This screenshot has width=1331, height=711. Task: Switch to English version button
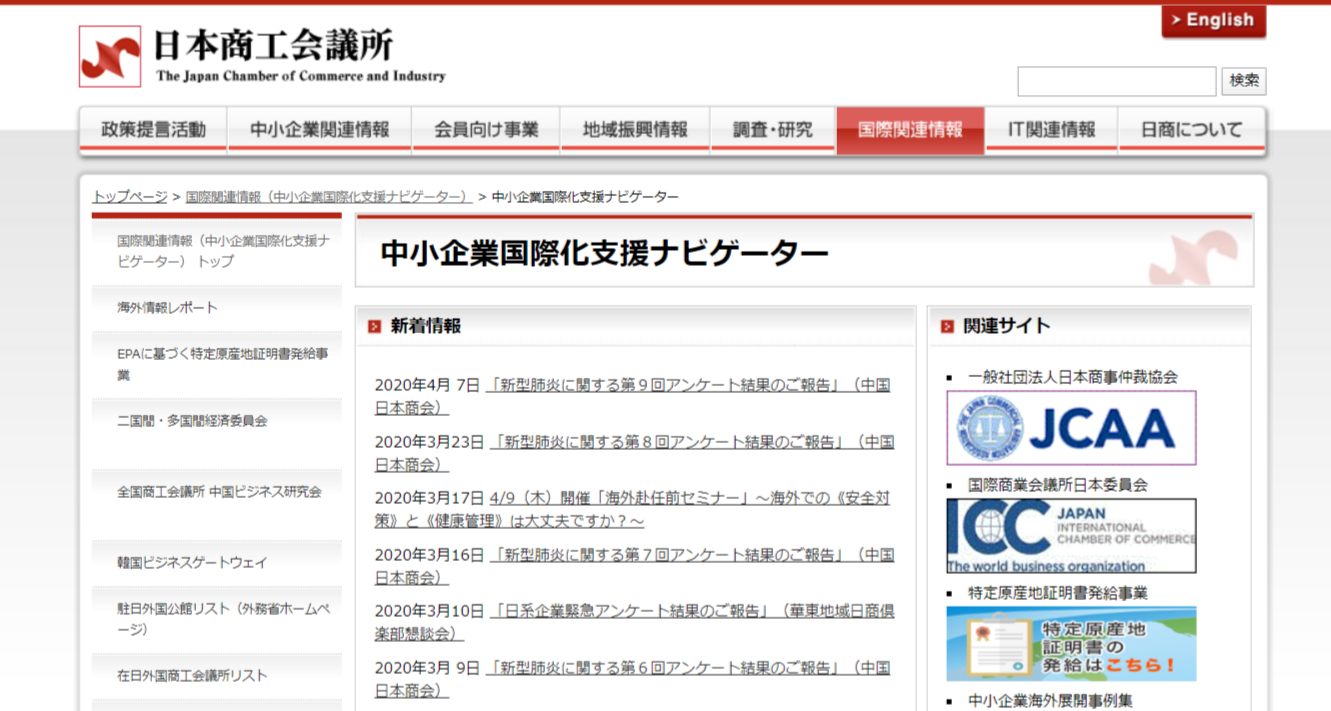coord(1213,21)
